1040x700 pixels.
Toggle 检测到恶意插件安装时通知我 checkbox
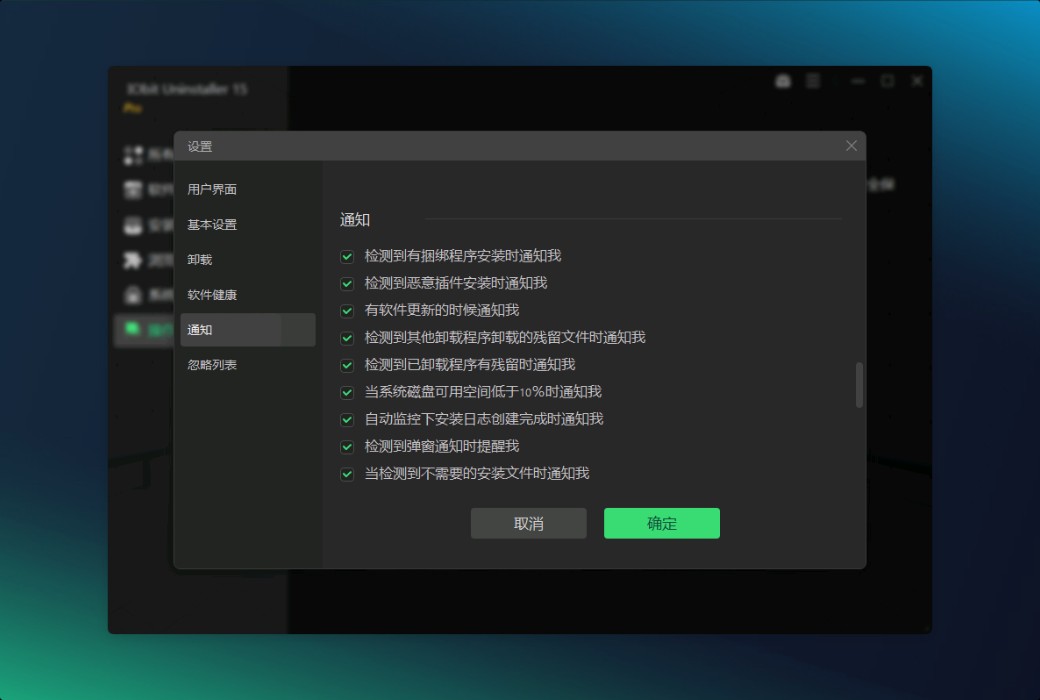[x=347, y=284]
